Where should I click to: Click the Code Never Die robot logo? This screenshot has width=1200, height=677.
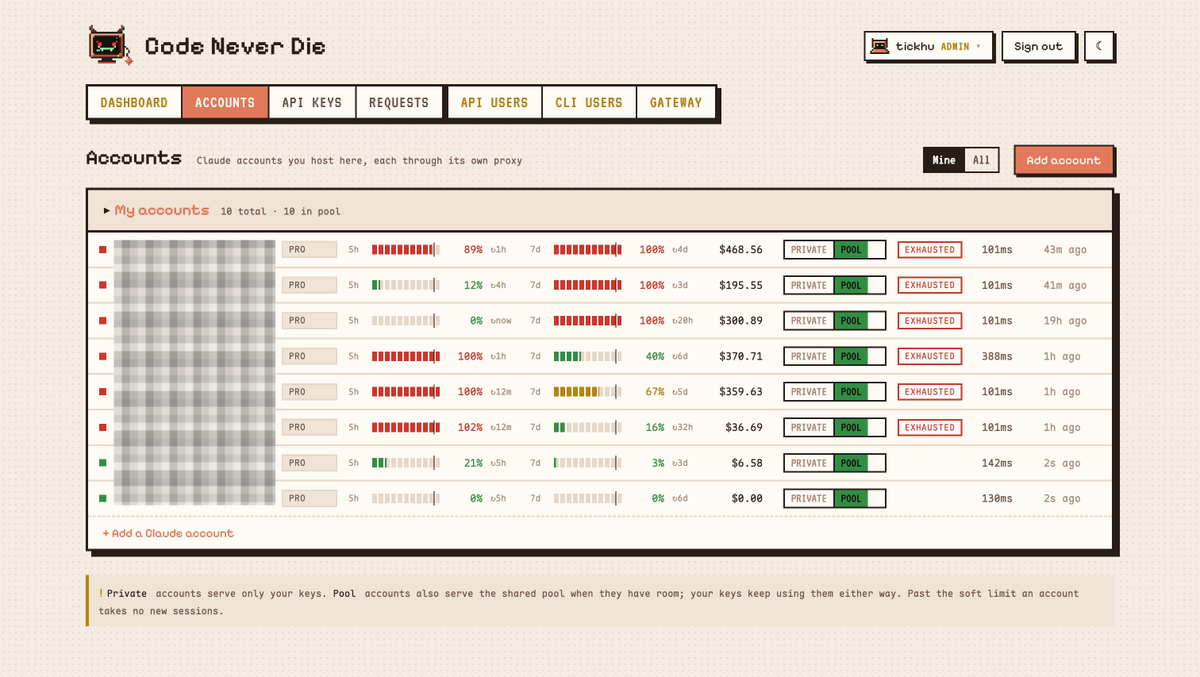(111, 46)
